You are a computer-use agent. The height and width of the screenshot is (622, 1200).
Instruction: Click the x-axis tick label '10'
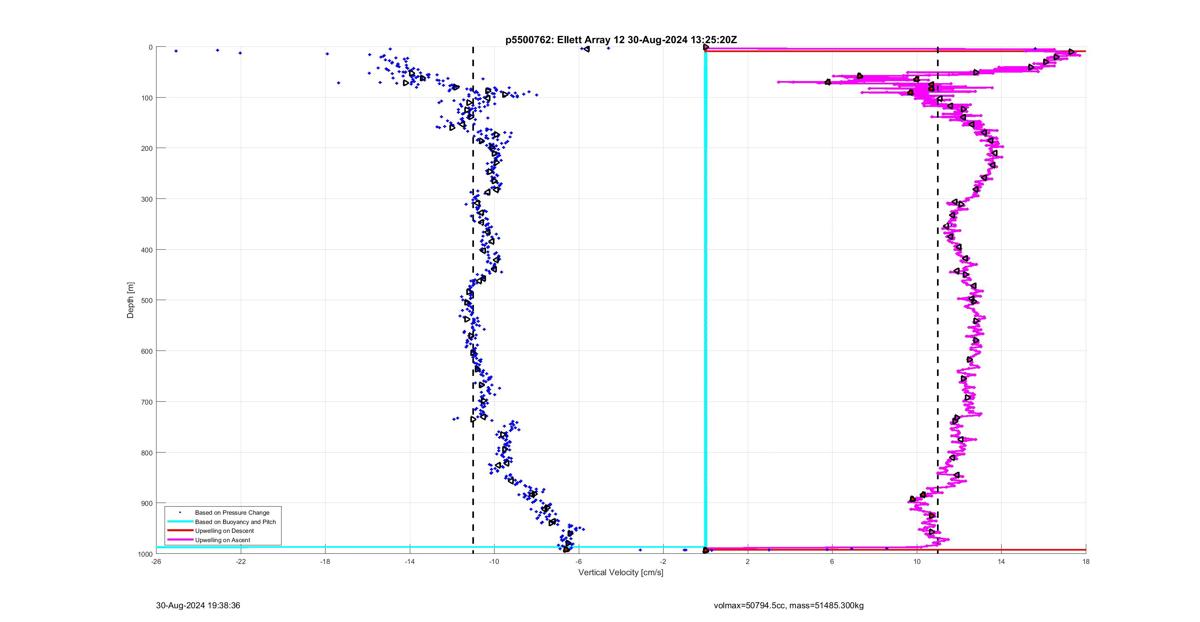pos(917,561)
